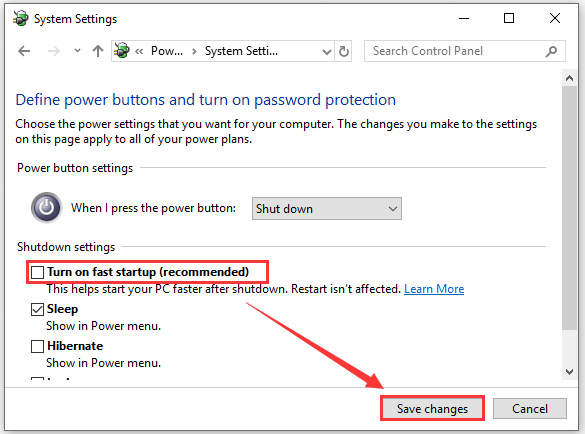Enable Turn on fast startup checkbox
Viewport: 585px width, 434px height.
click(37, 272)
